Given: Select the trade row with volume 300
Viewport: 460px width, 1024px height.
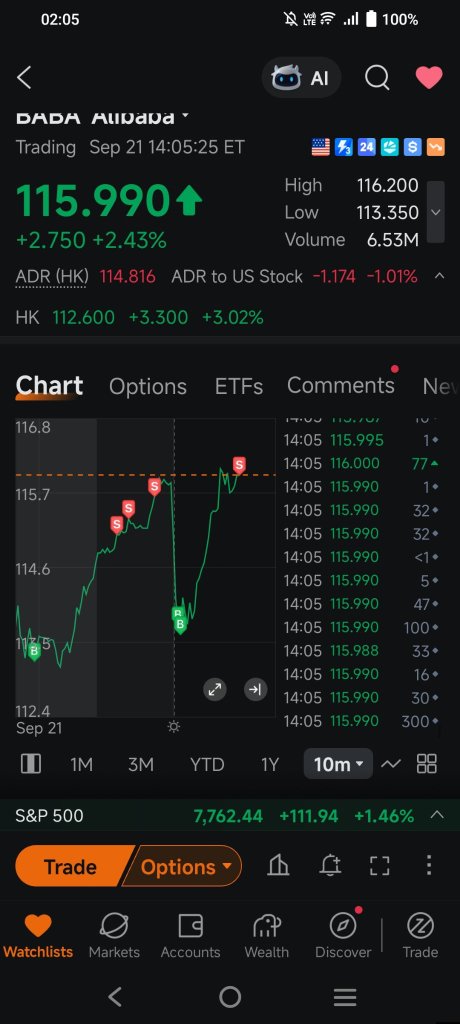Looking at the screenshot, I should pyautogui.click(x=361, y=721).
